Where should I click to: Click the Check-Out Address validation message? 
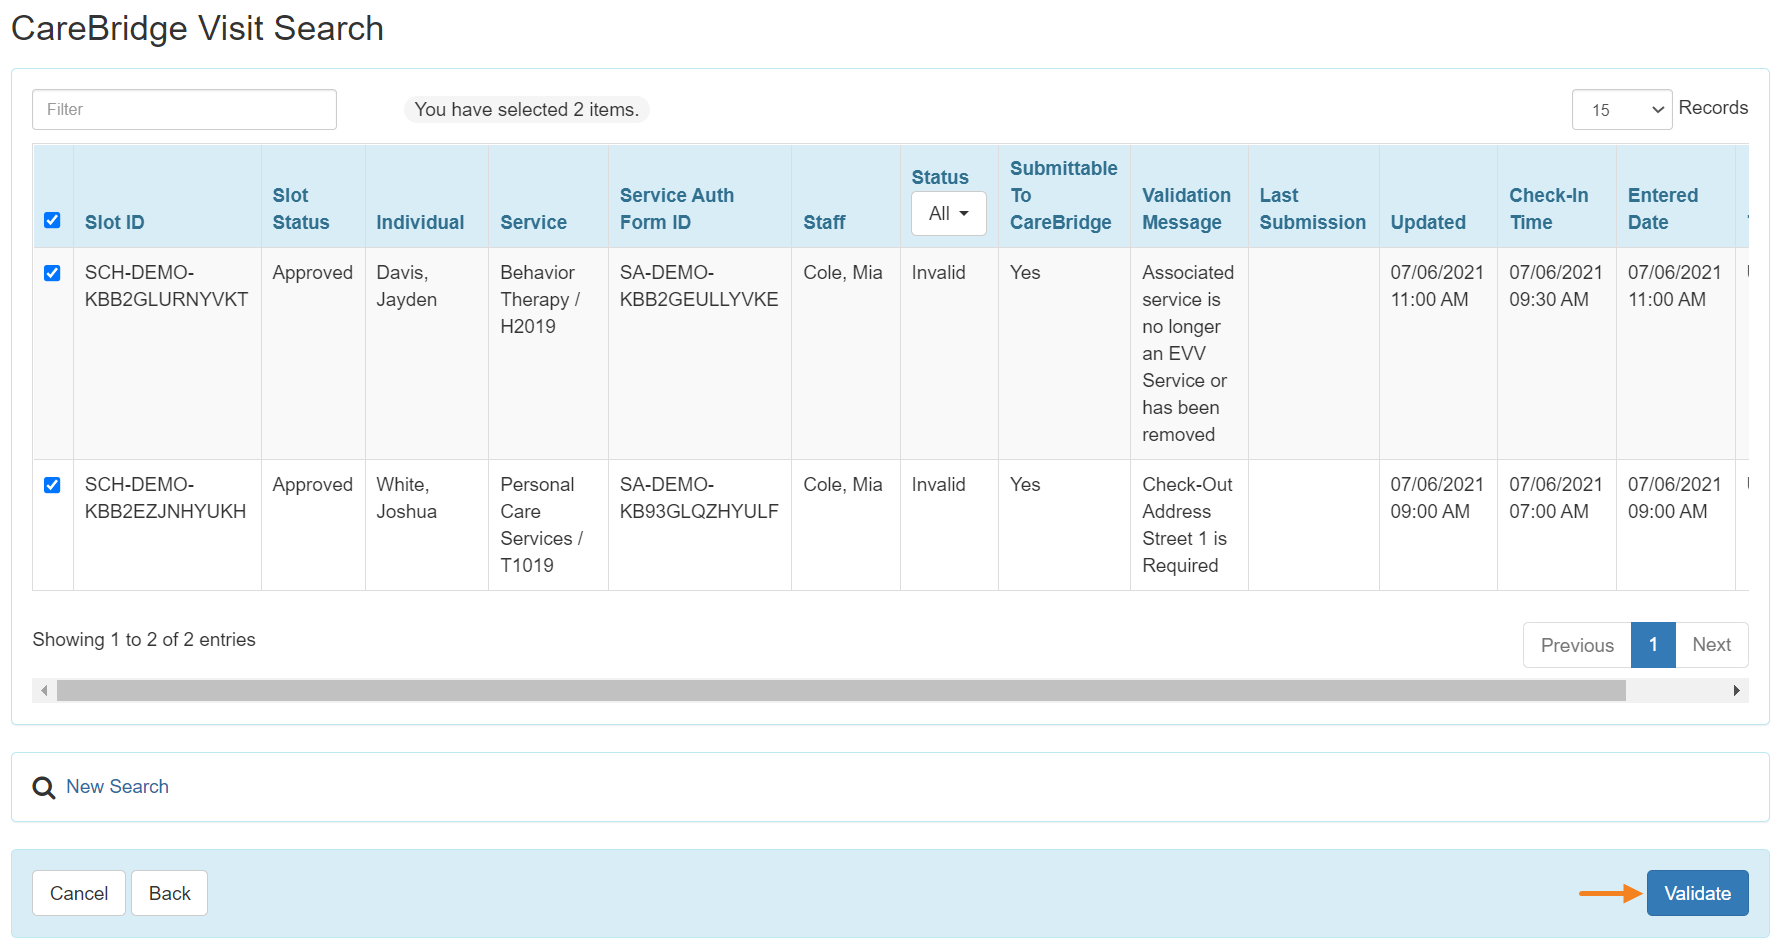[1187, 525]
